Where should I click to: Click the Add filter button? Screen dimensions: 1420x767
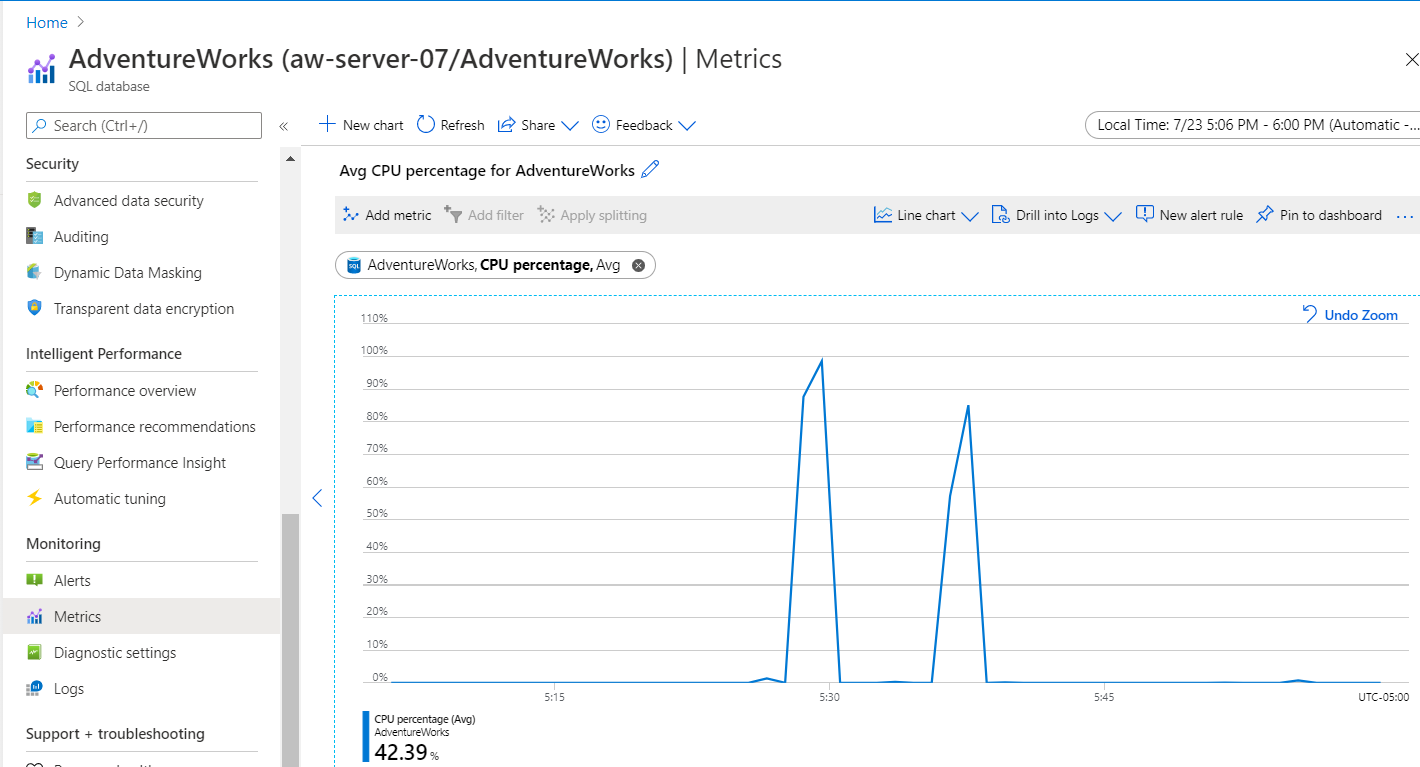484,215
